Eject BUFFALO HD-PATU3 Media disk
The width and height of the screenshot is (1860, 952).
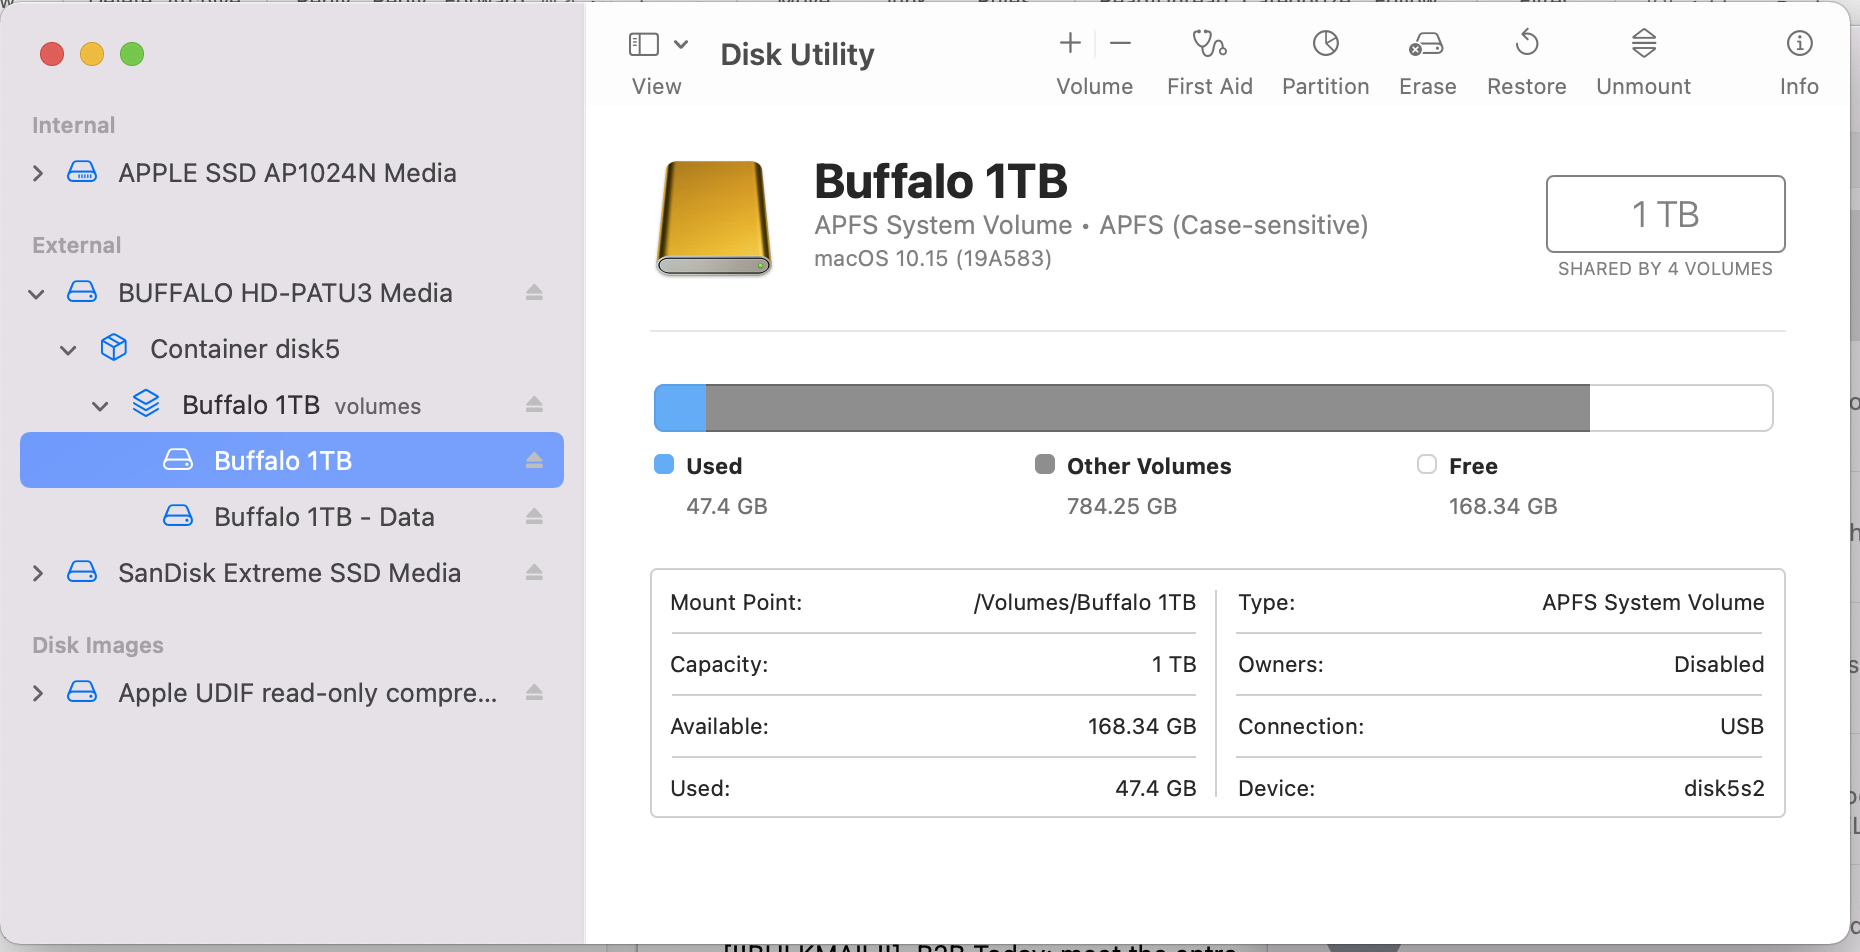pos(534,293)
